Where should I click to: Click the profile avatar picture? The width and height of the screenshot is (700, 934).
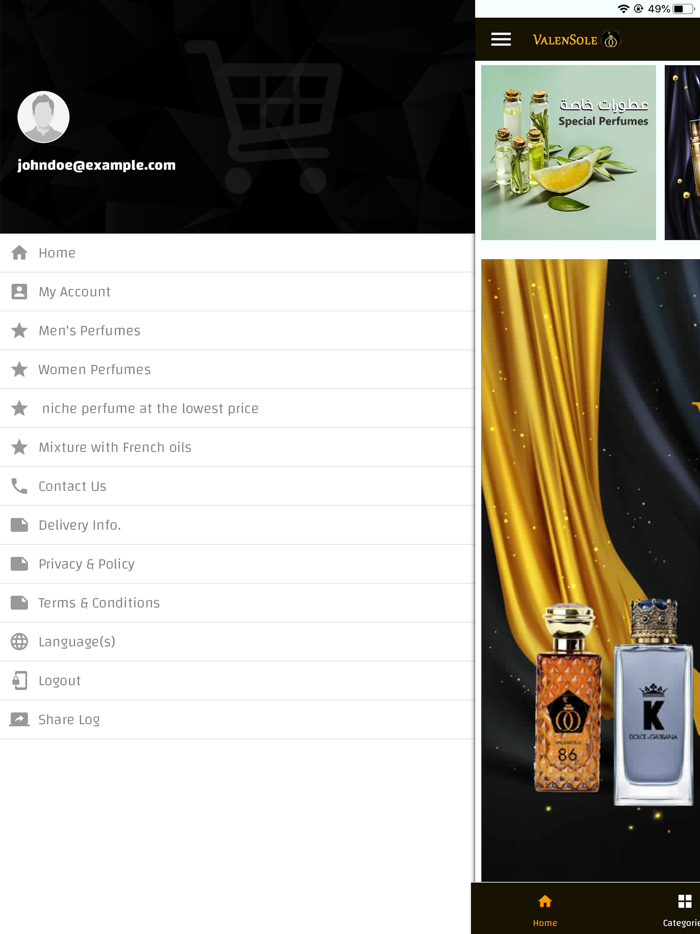(x=43, y=117)
